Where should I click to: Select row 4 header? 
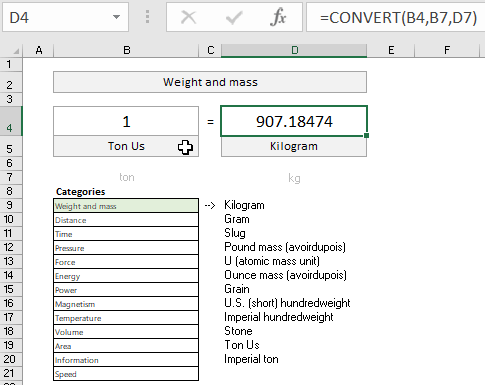coord(11,121)
